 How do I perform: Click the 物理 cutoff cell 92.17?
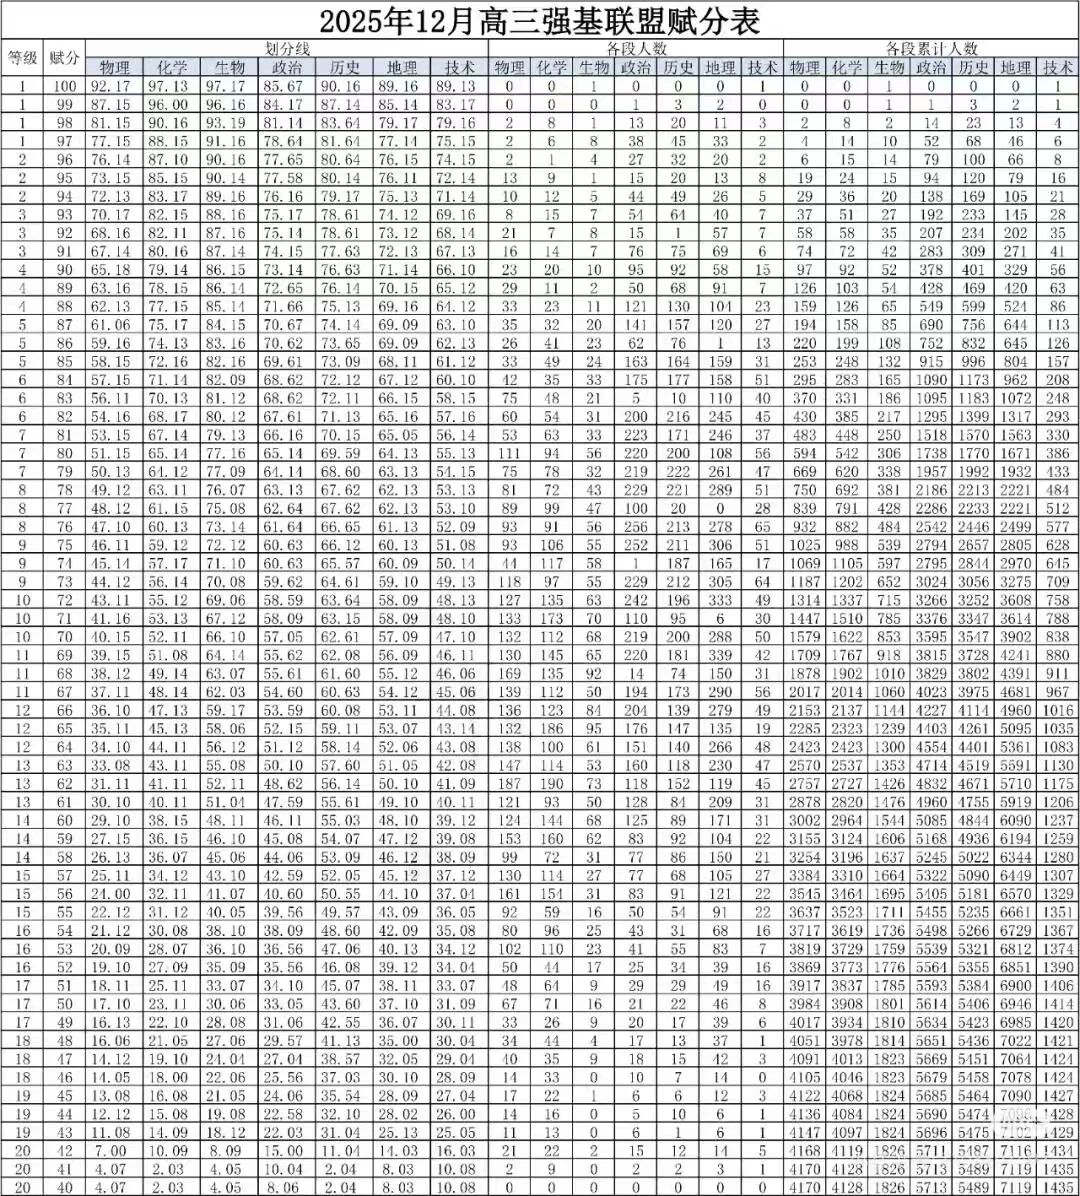(x=111, y=86)
